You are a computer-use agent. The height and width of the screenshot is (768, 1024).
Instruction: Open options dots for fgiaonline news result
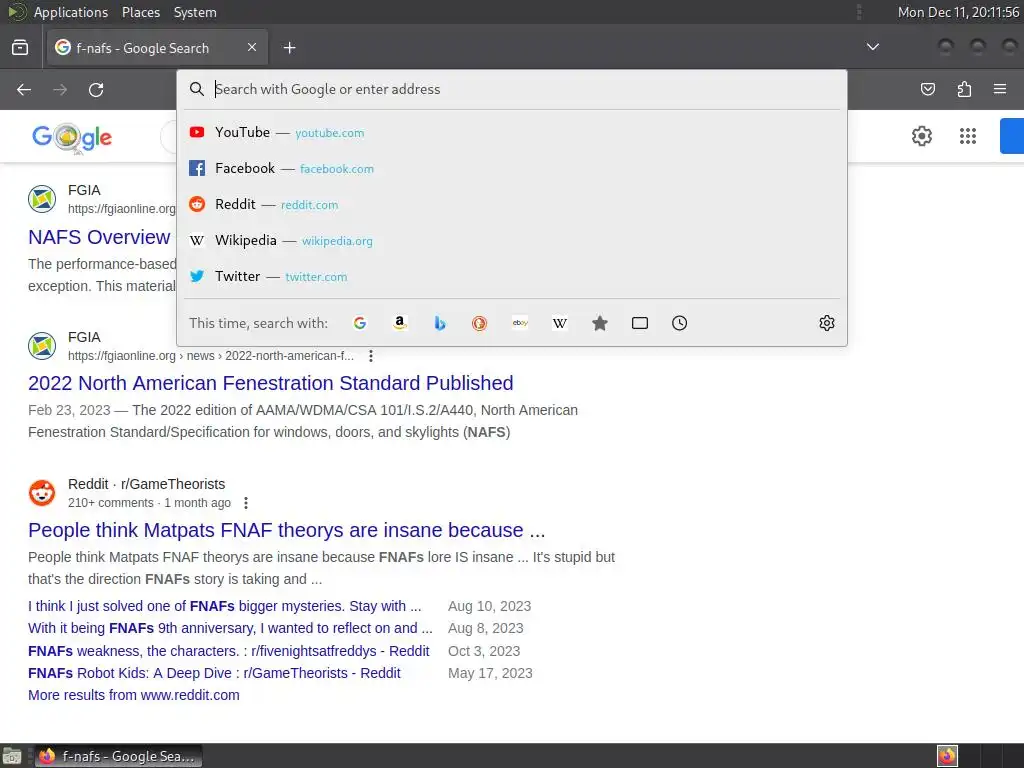tap(371, 356)
